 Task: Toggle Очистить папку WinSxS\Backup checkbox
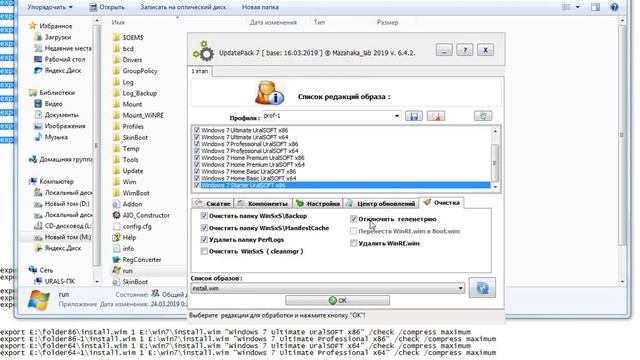pos(204,216)
